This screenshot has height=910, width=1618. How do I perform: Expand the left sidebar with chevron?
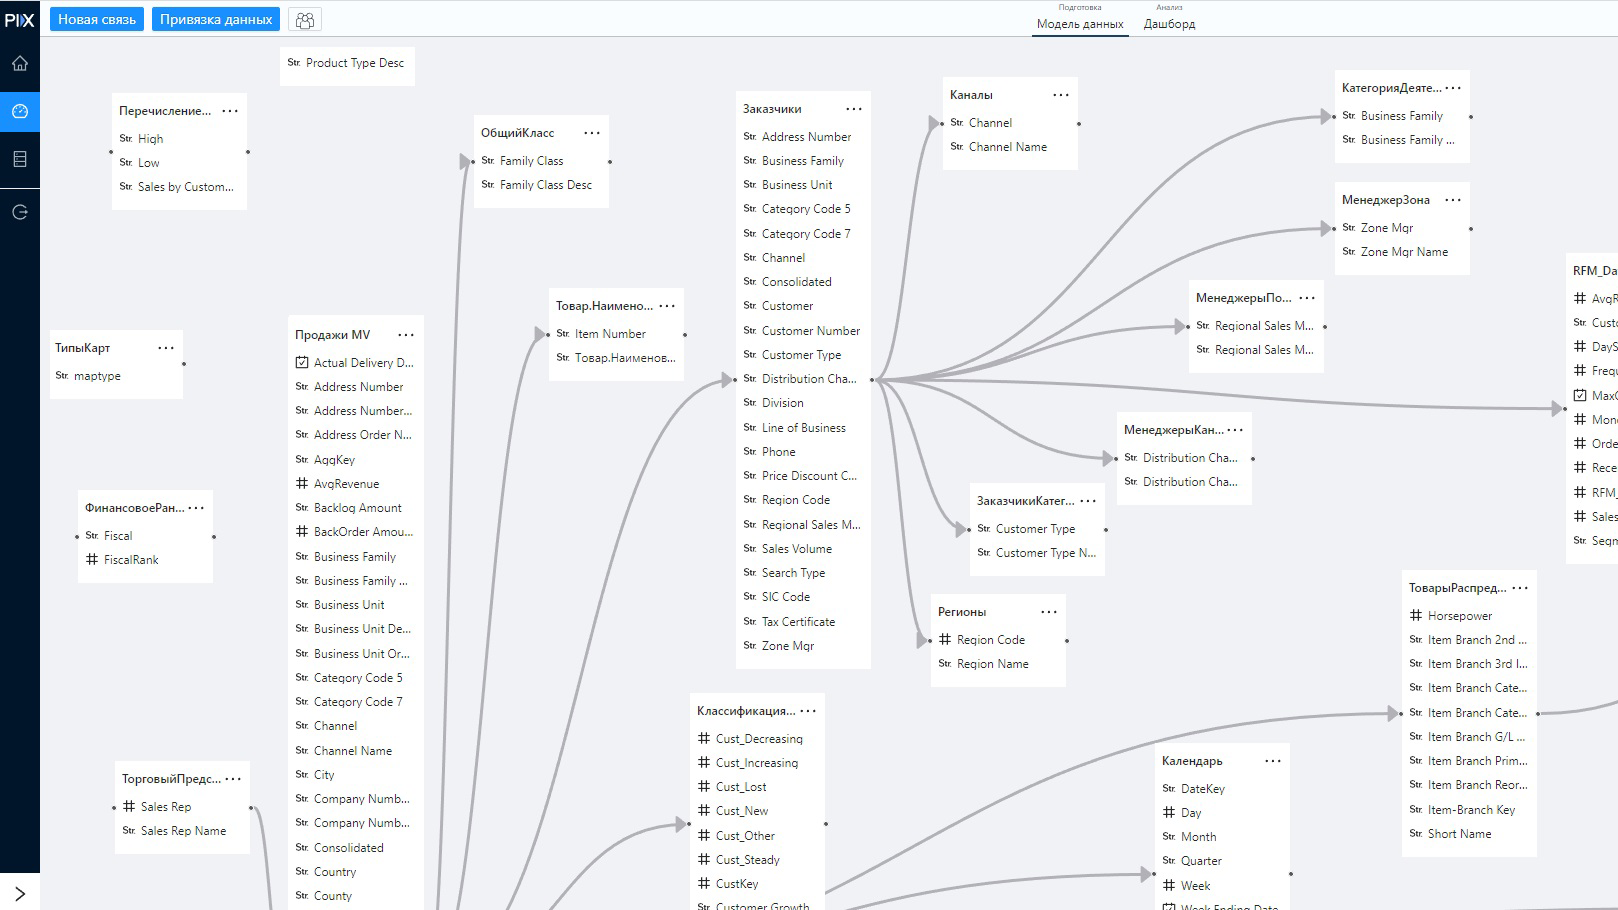[20, 893]
